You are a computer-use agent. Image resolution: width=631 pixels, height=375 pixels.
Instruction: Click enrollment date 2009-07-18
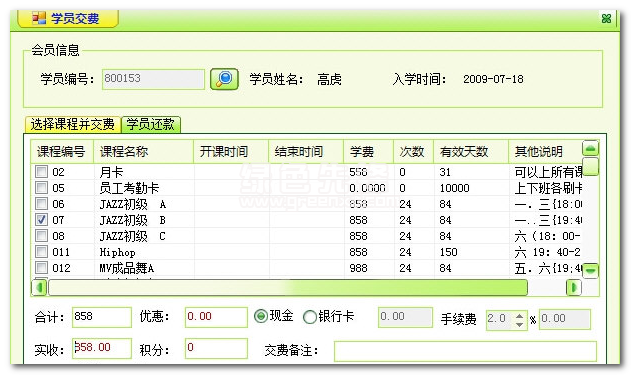coord(493,79)
